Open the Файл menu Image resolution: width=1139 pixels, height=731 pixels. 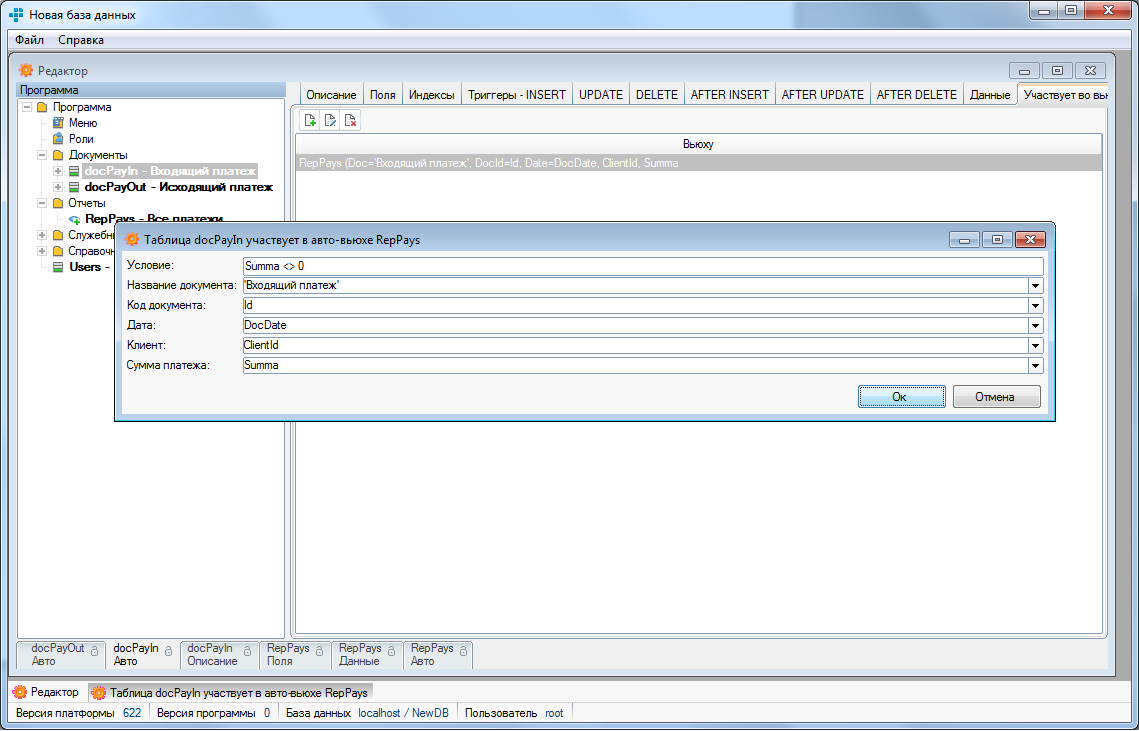[x=29, y=40]
